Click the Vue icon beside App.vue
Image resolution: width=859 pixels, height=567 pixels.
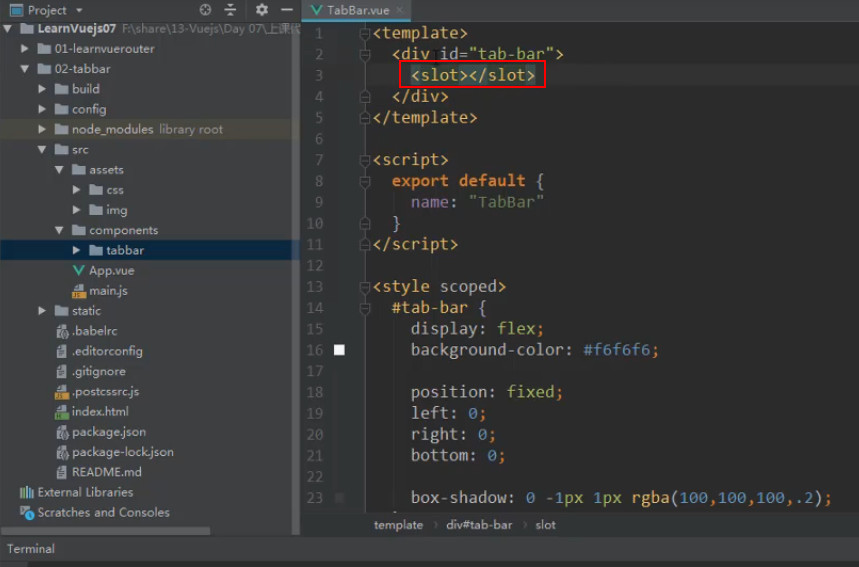78,271
